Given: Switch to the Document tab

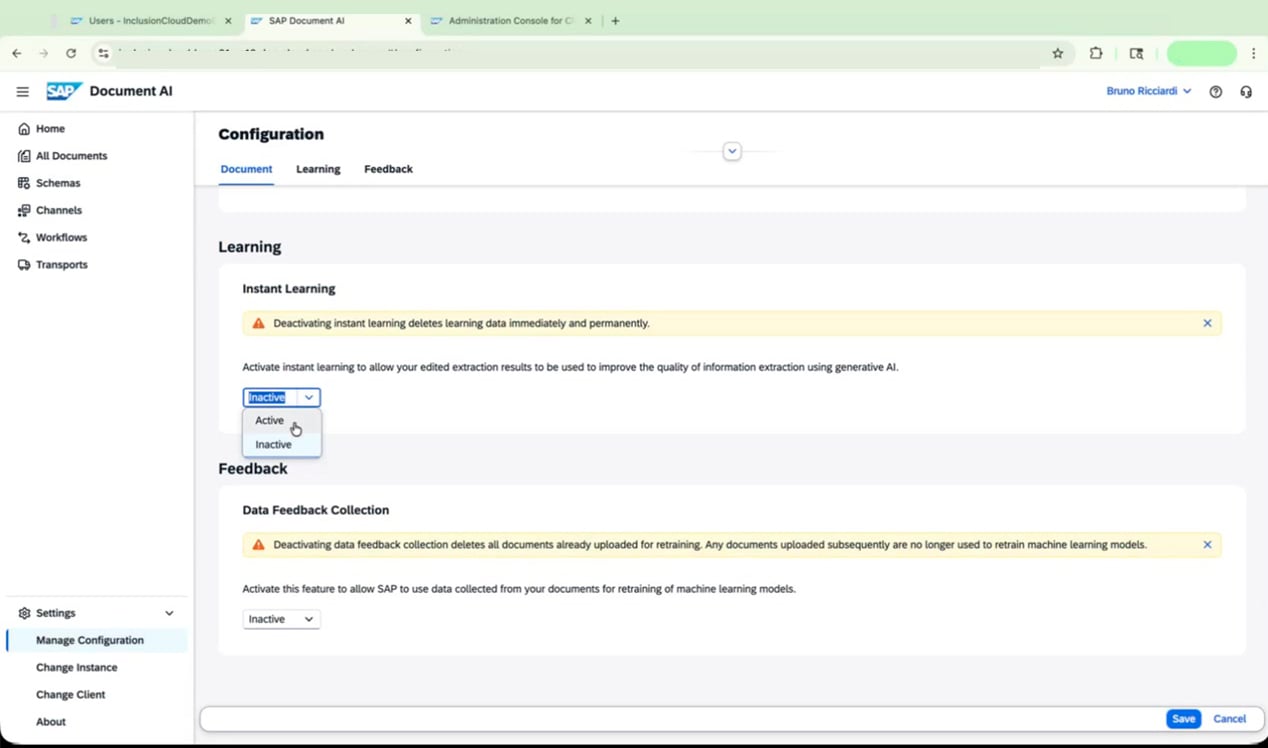Looking at the screenshot, I should point(246,169).
